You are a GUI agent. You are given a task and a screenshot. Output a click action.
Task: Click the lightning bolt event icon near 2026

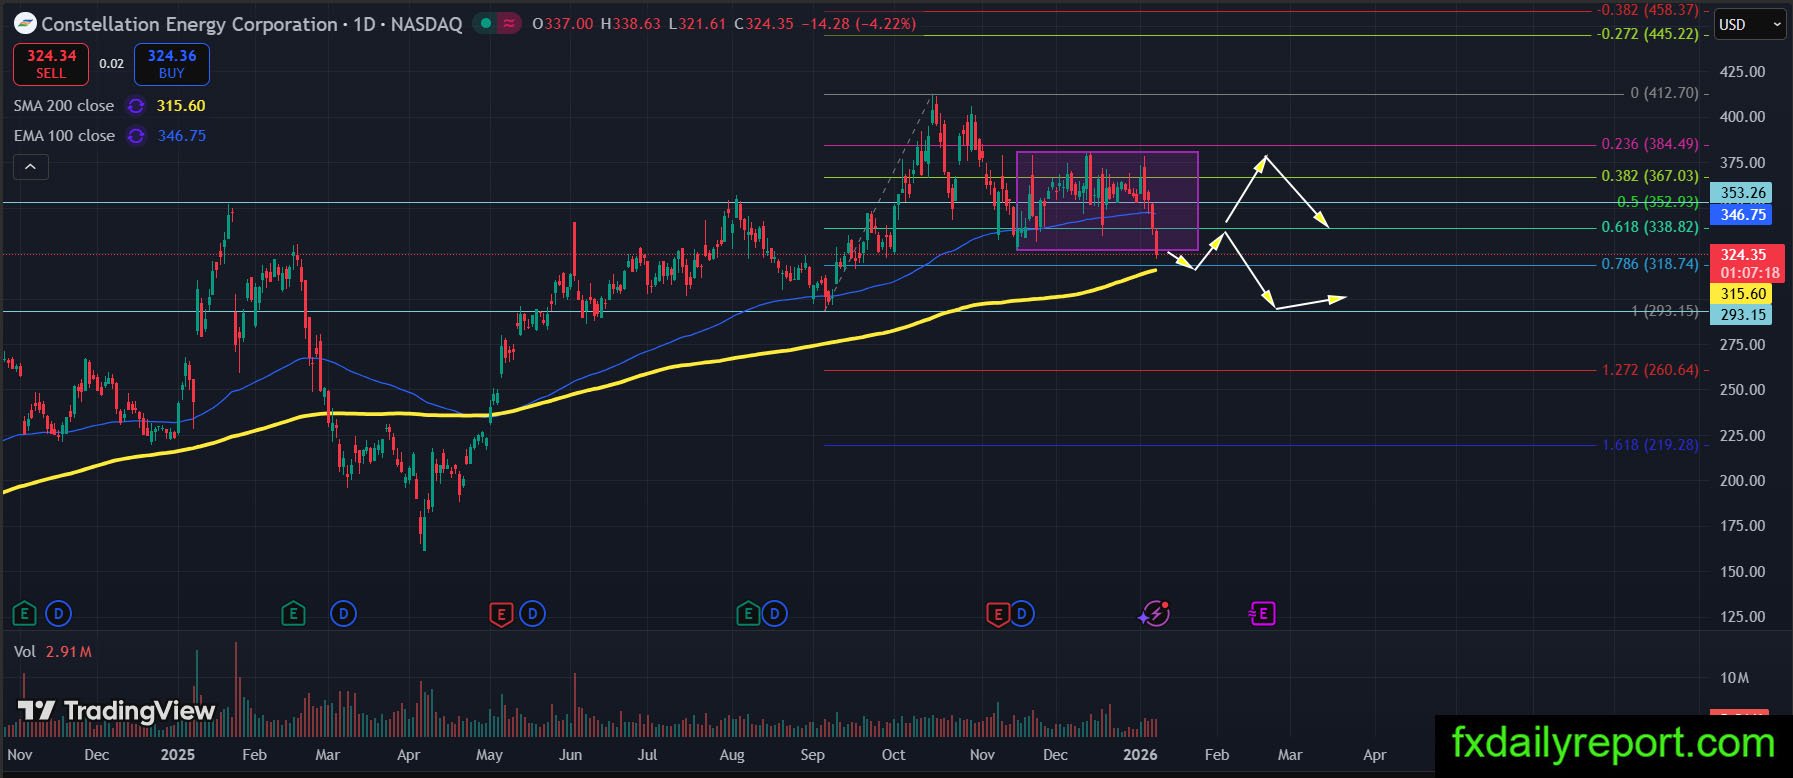click(x=1155, y=613)
